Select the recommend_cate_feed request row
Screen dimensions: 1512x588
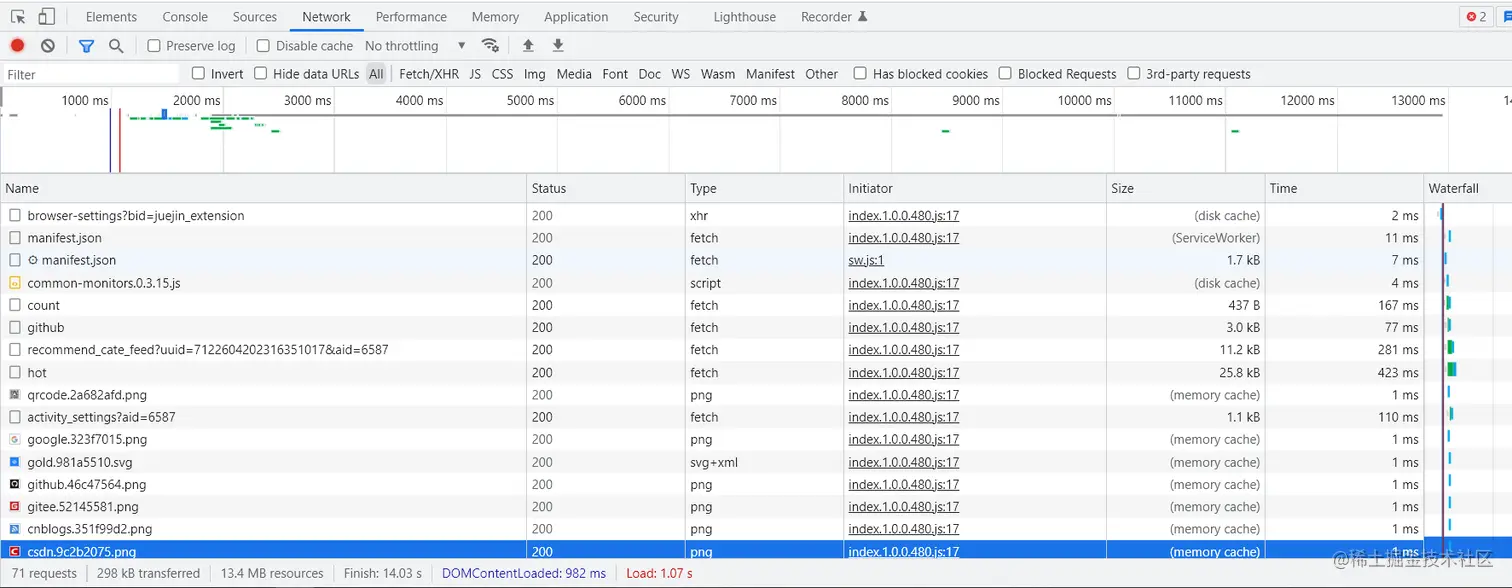(756, 350)
